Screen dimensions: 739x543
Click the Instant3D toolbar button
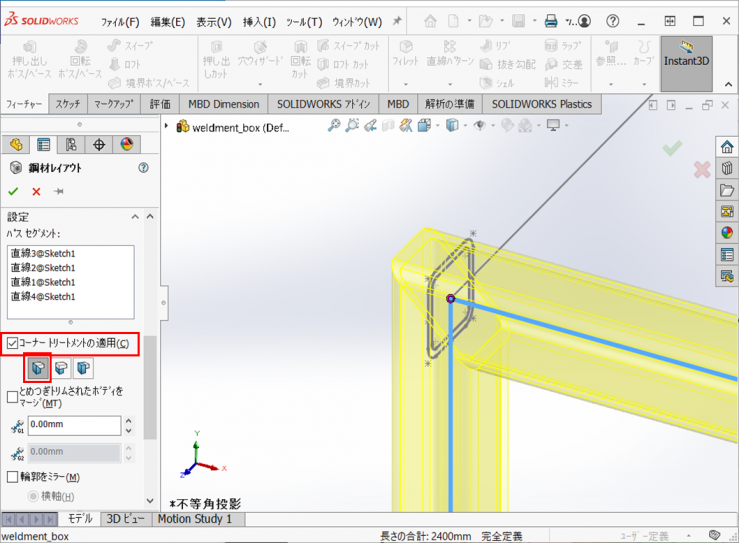(686, 62)
